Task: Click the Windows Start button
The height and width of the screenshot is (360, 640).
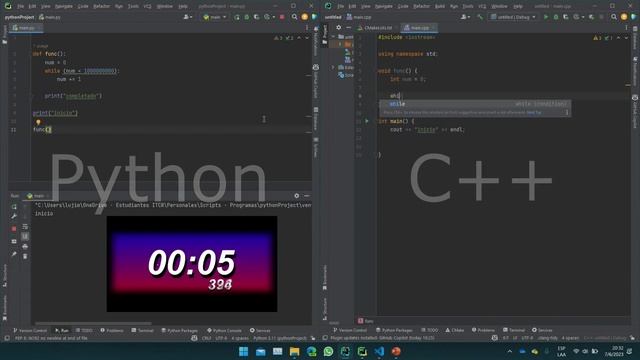Action: pos(244,351)
